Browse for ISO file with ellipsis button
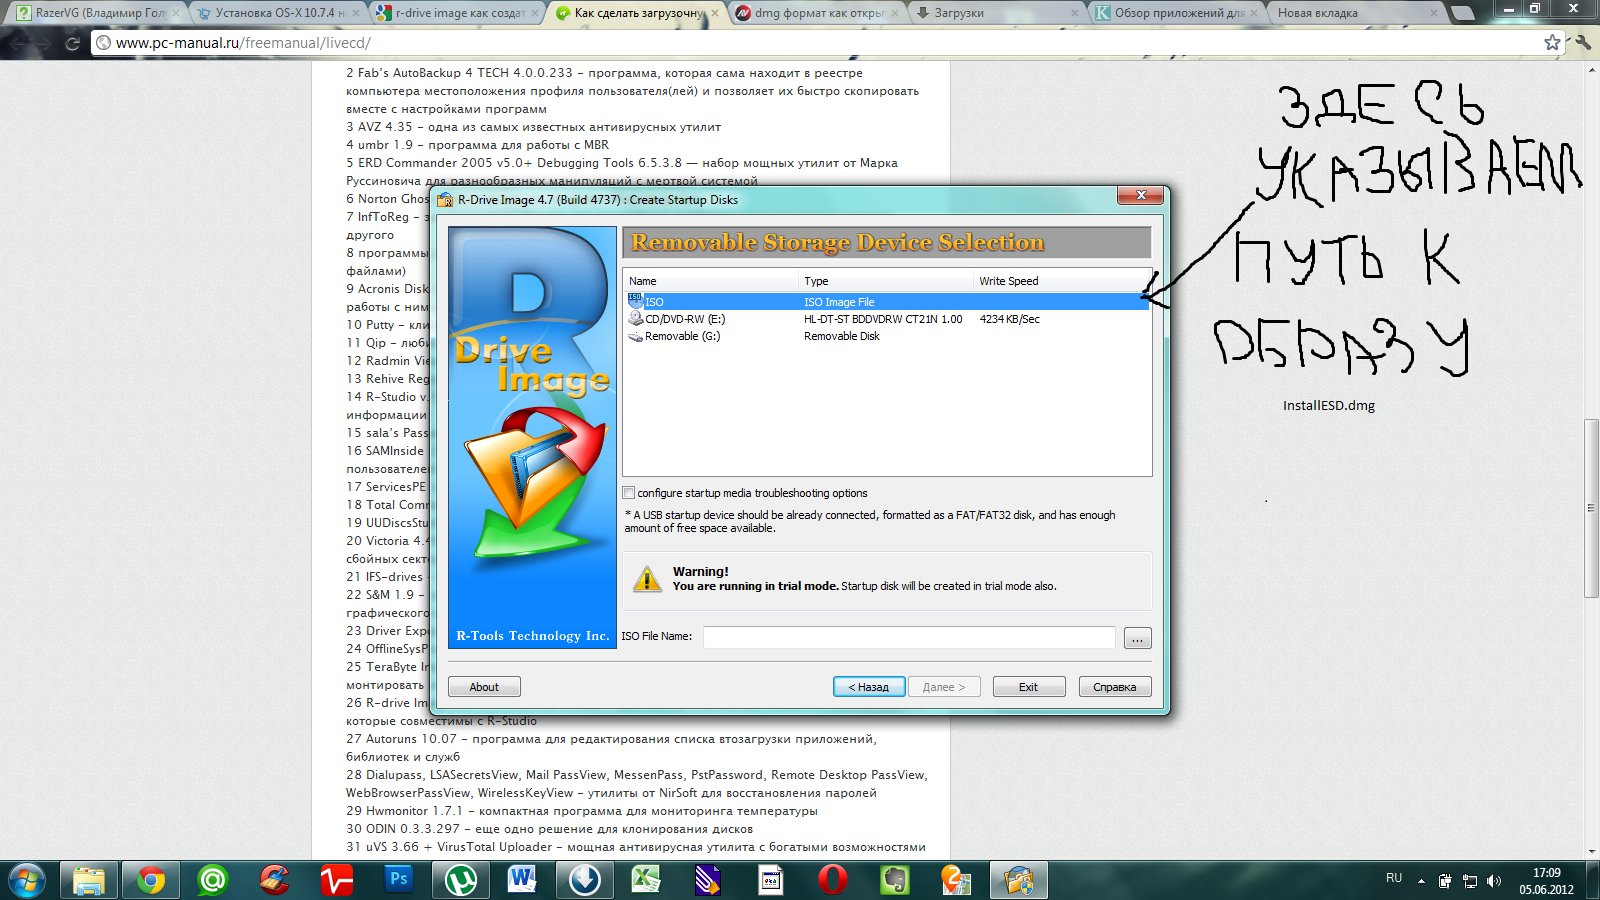 [1137, 638]
